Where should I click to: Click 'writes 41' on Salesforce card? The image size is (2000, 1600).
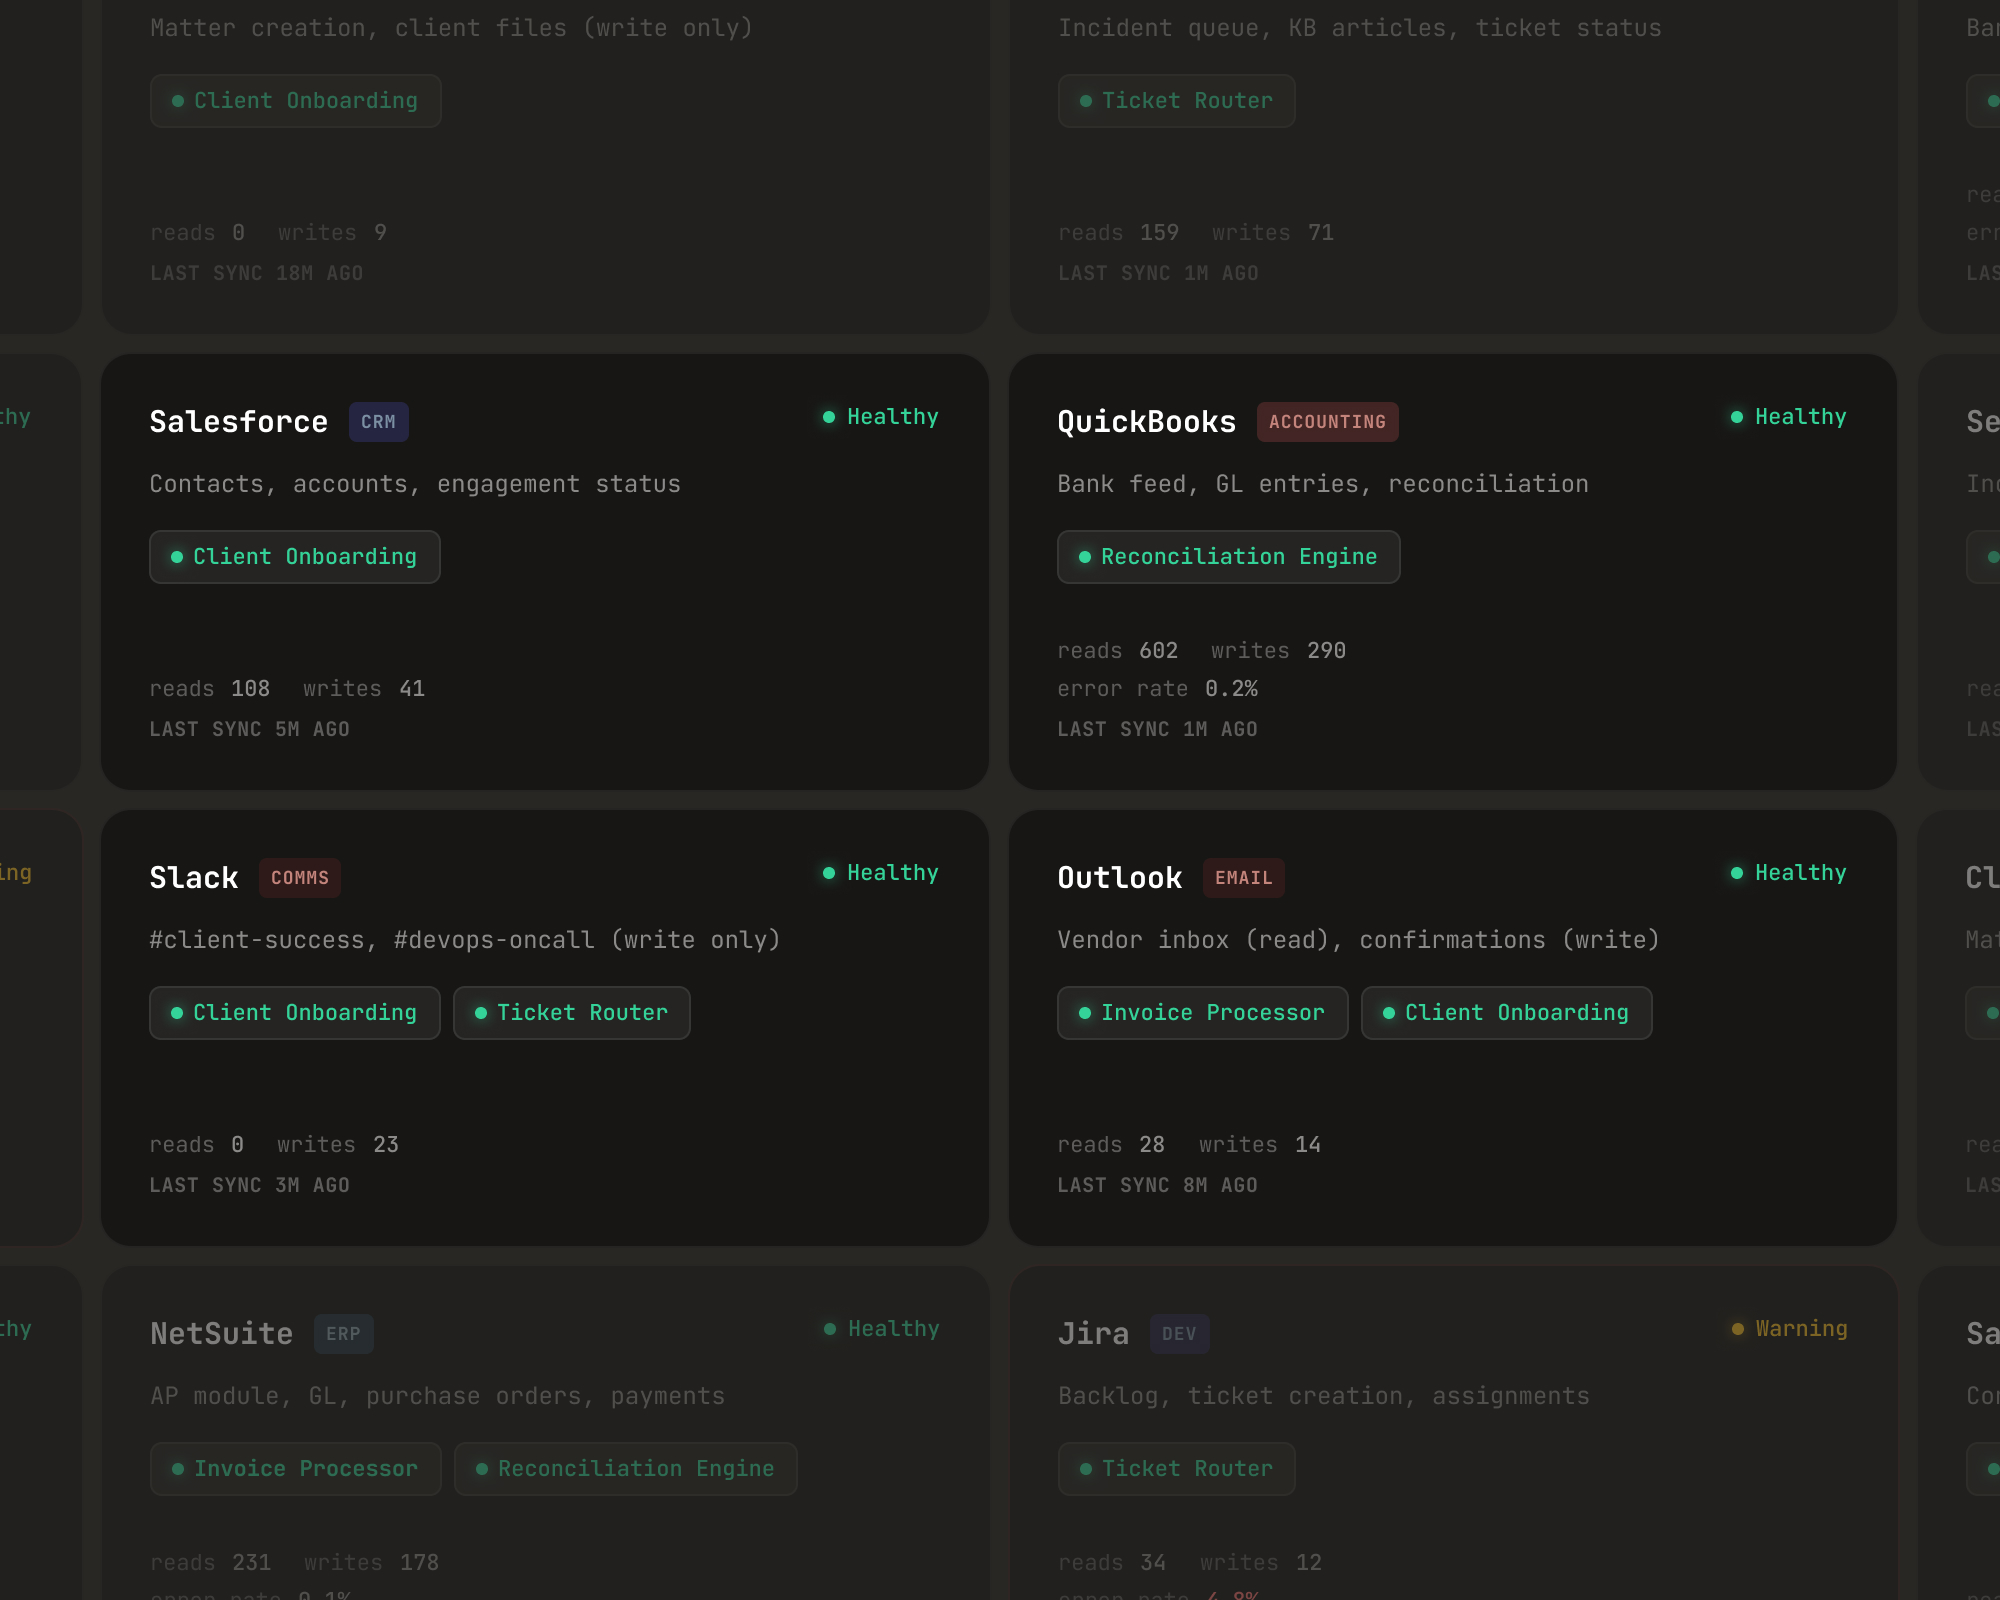364,689
